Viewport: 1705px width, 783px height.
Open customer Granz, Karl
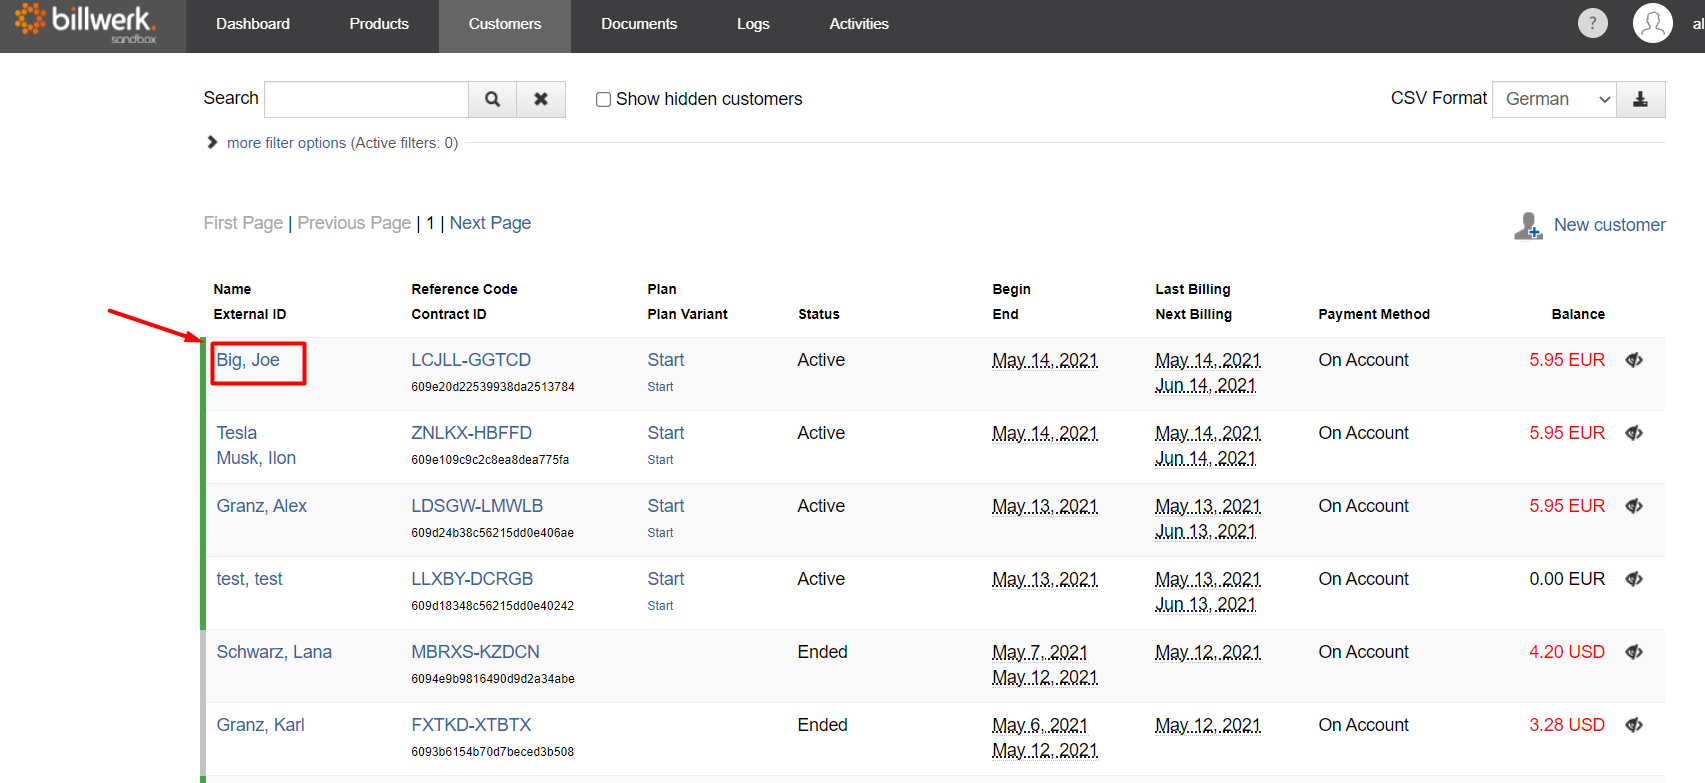click(261, 725)
